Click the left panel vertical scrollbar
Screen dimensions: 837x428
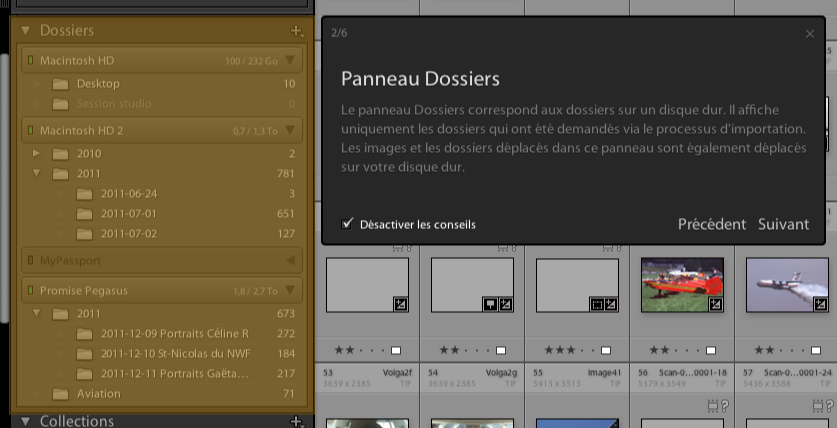[x=4, y=188]
